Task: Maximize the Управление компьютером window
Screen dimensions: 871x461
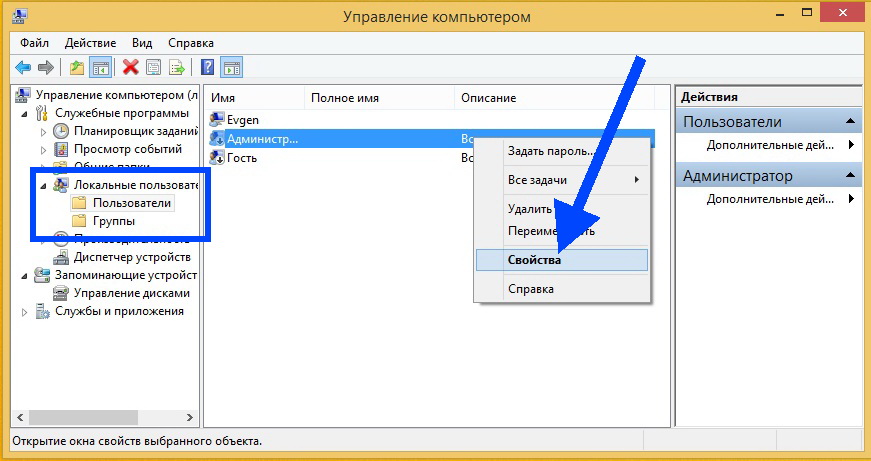Action: tap(808, 12)
